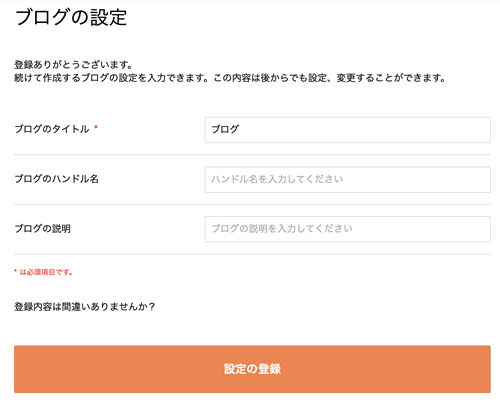
Task: Click the ハンドル名を入力してください placeholder
Action: pos(277,179)
